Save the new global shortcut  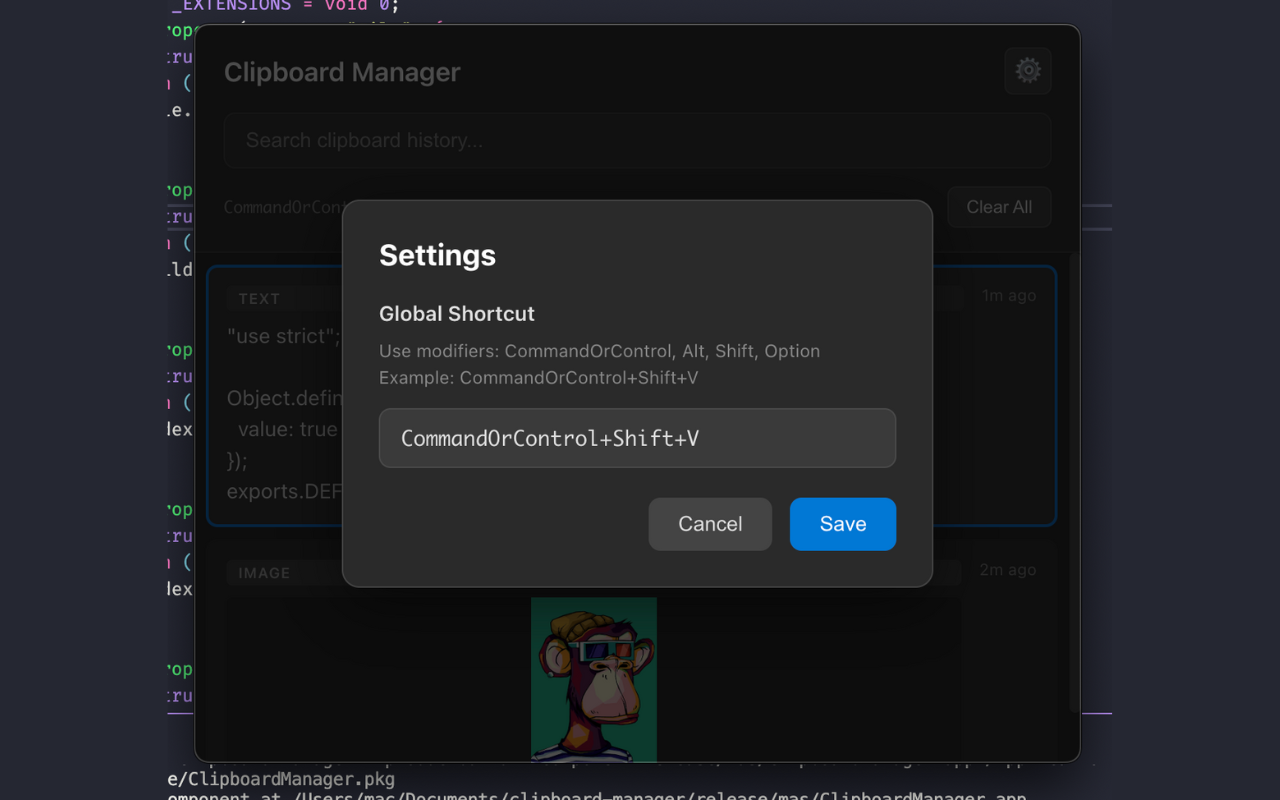pos(842,524)
